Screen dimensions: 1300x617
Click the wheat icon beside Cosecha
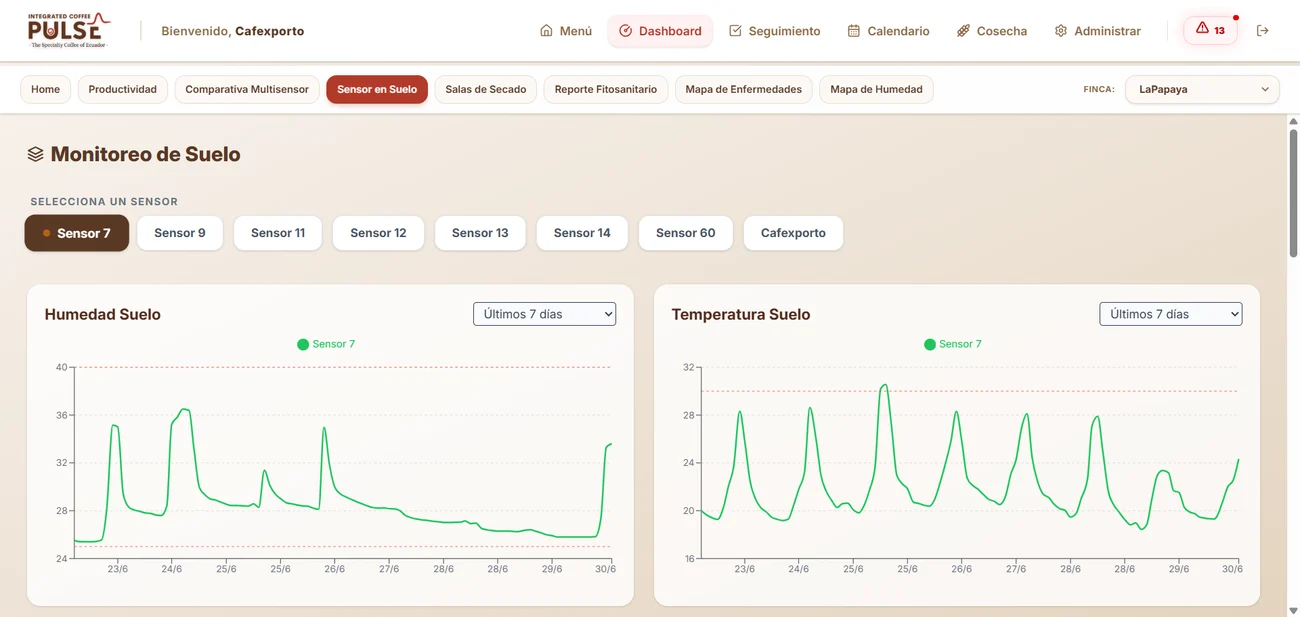963,31
